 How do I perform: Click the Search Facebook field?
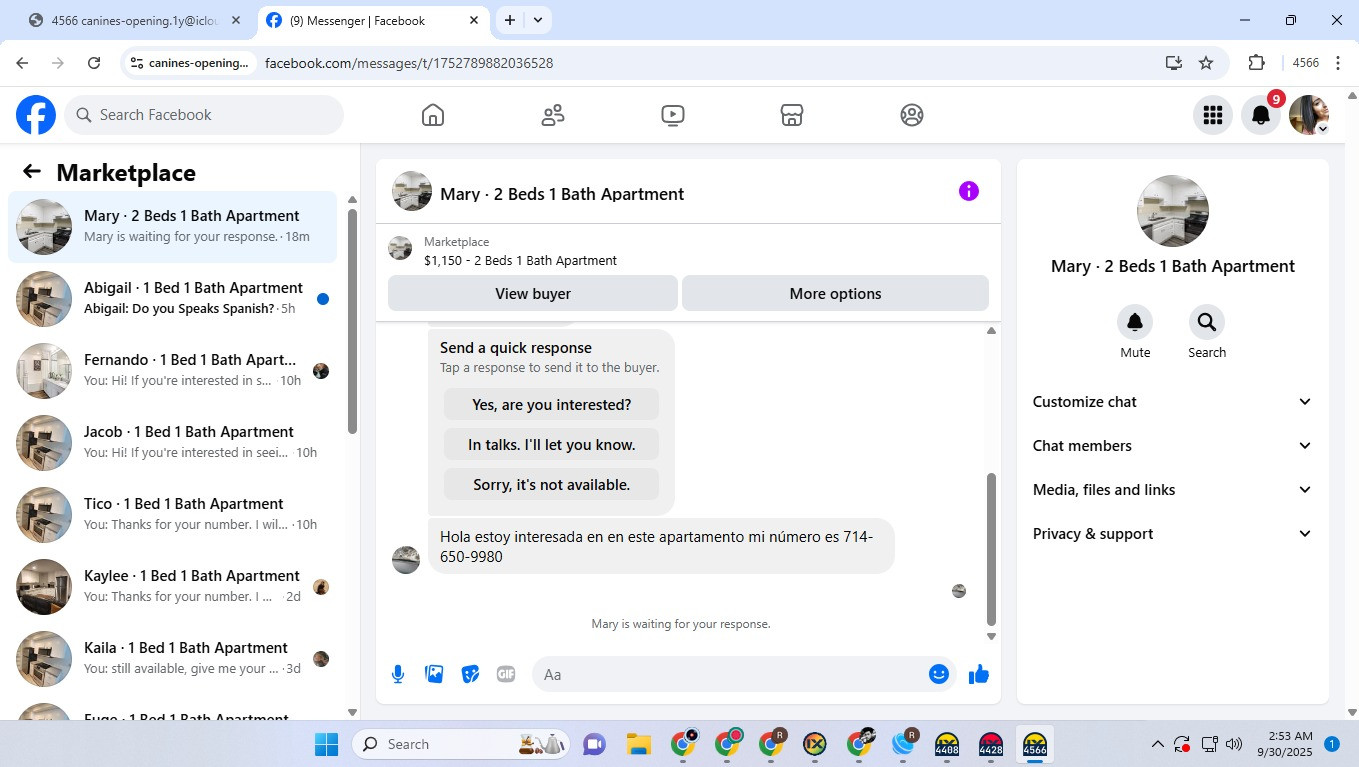(x=204, y=115)
